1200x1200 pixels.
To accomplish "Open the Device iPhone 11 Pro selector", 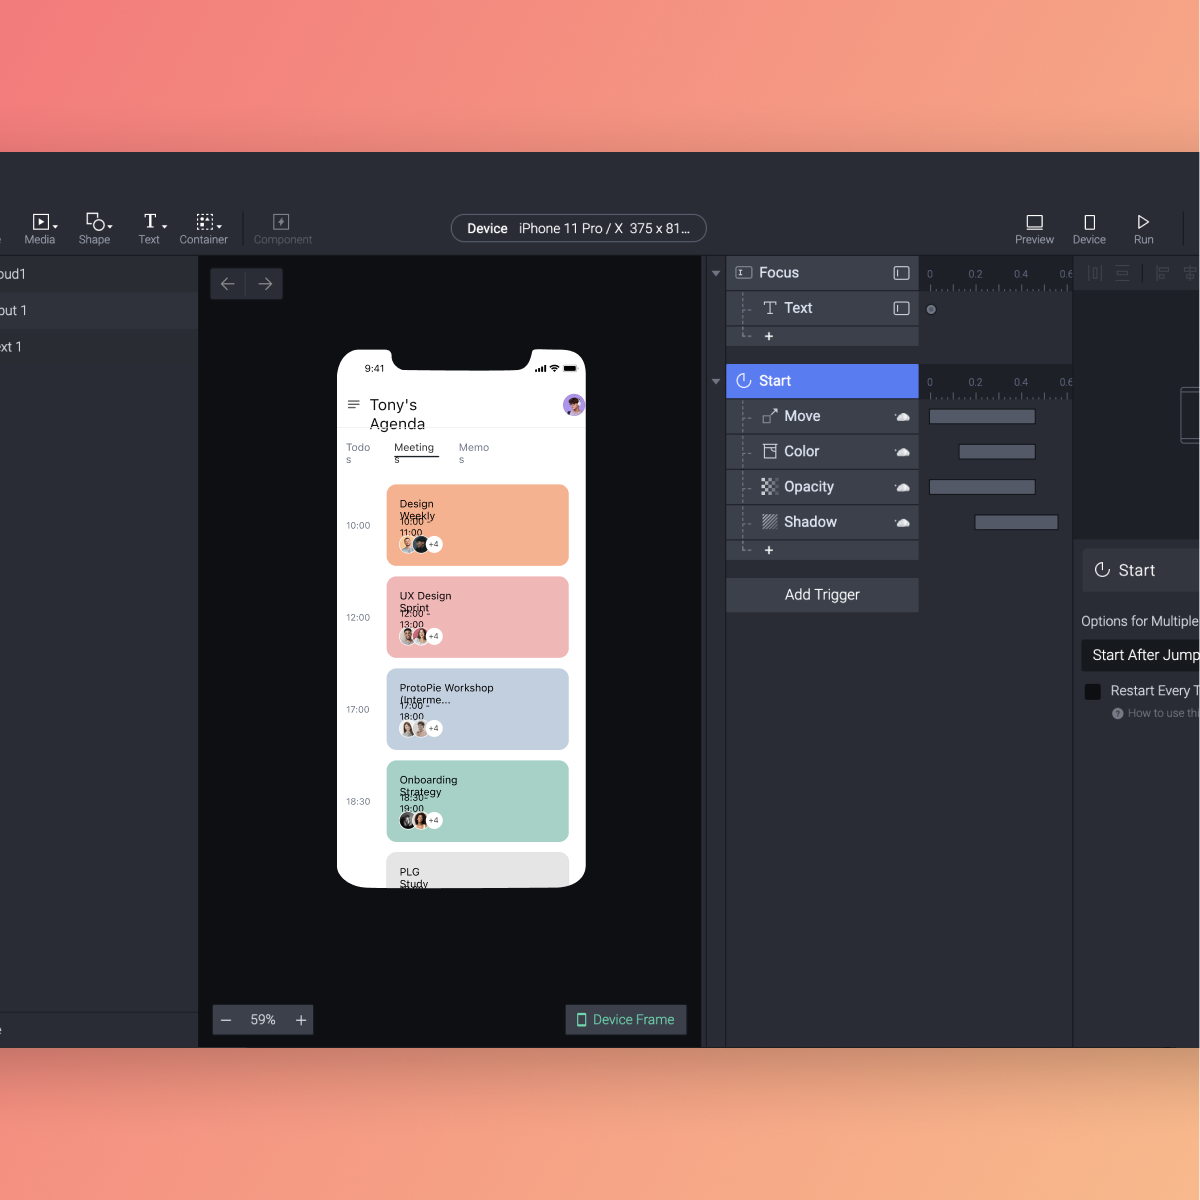I will click(x=578, y=228).
